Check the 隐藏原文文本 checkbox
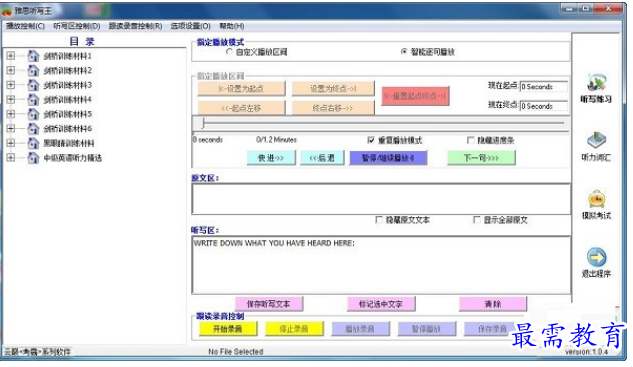The image size is (633, 367). point(379,220)
